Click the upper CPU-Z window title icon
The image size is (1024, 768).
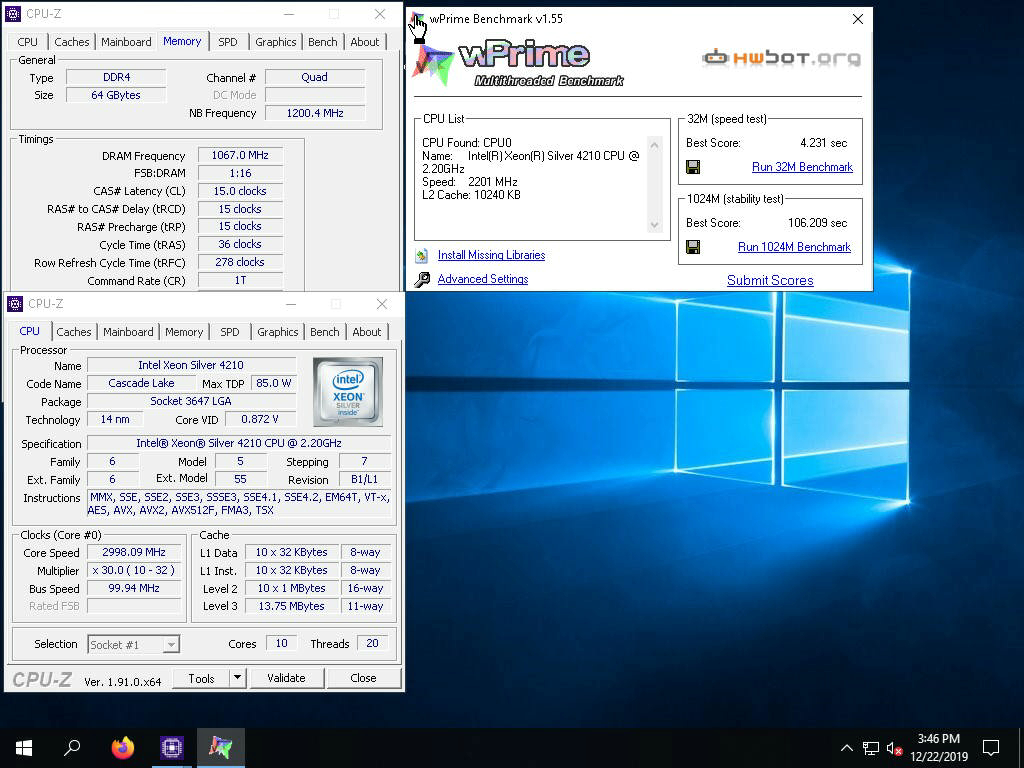(13, 14)
